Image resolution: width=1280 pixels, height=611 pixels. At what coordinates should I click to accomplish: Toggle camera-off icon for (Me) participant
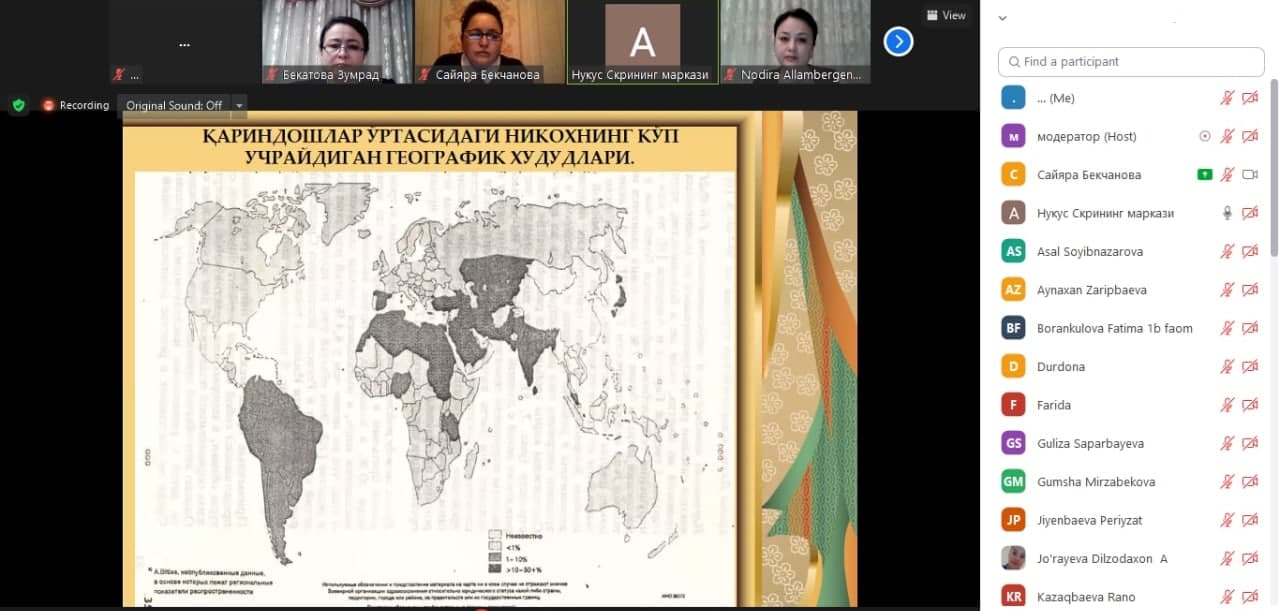(1250, 98)
